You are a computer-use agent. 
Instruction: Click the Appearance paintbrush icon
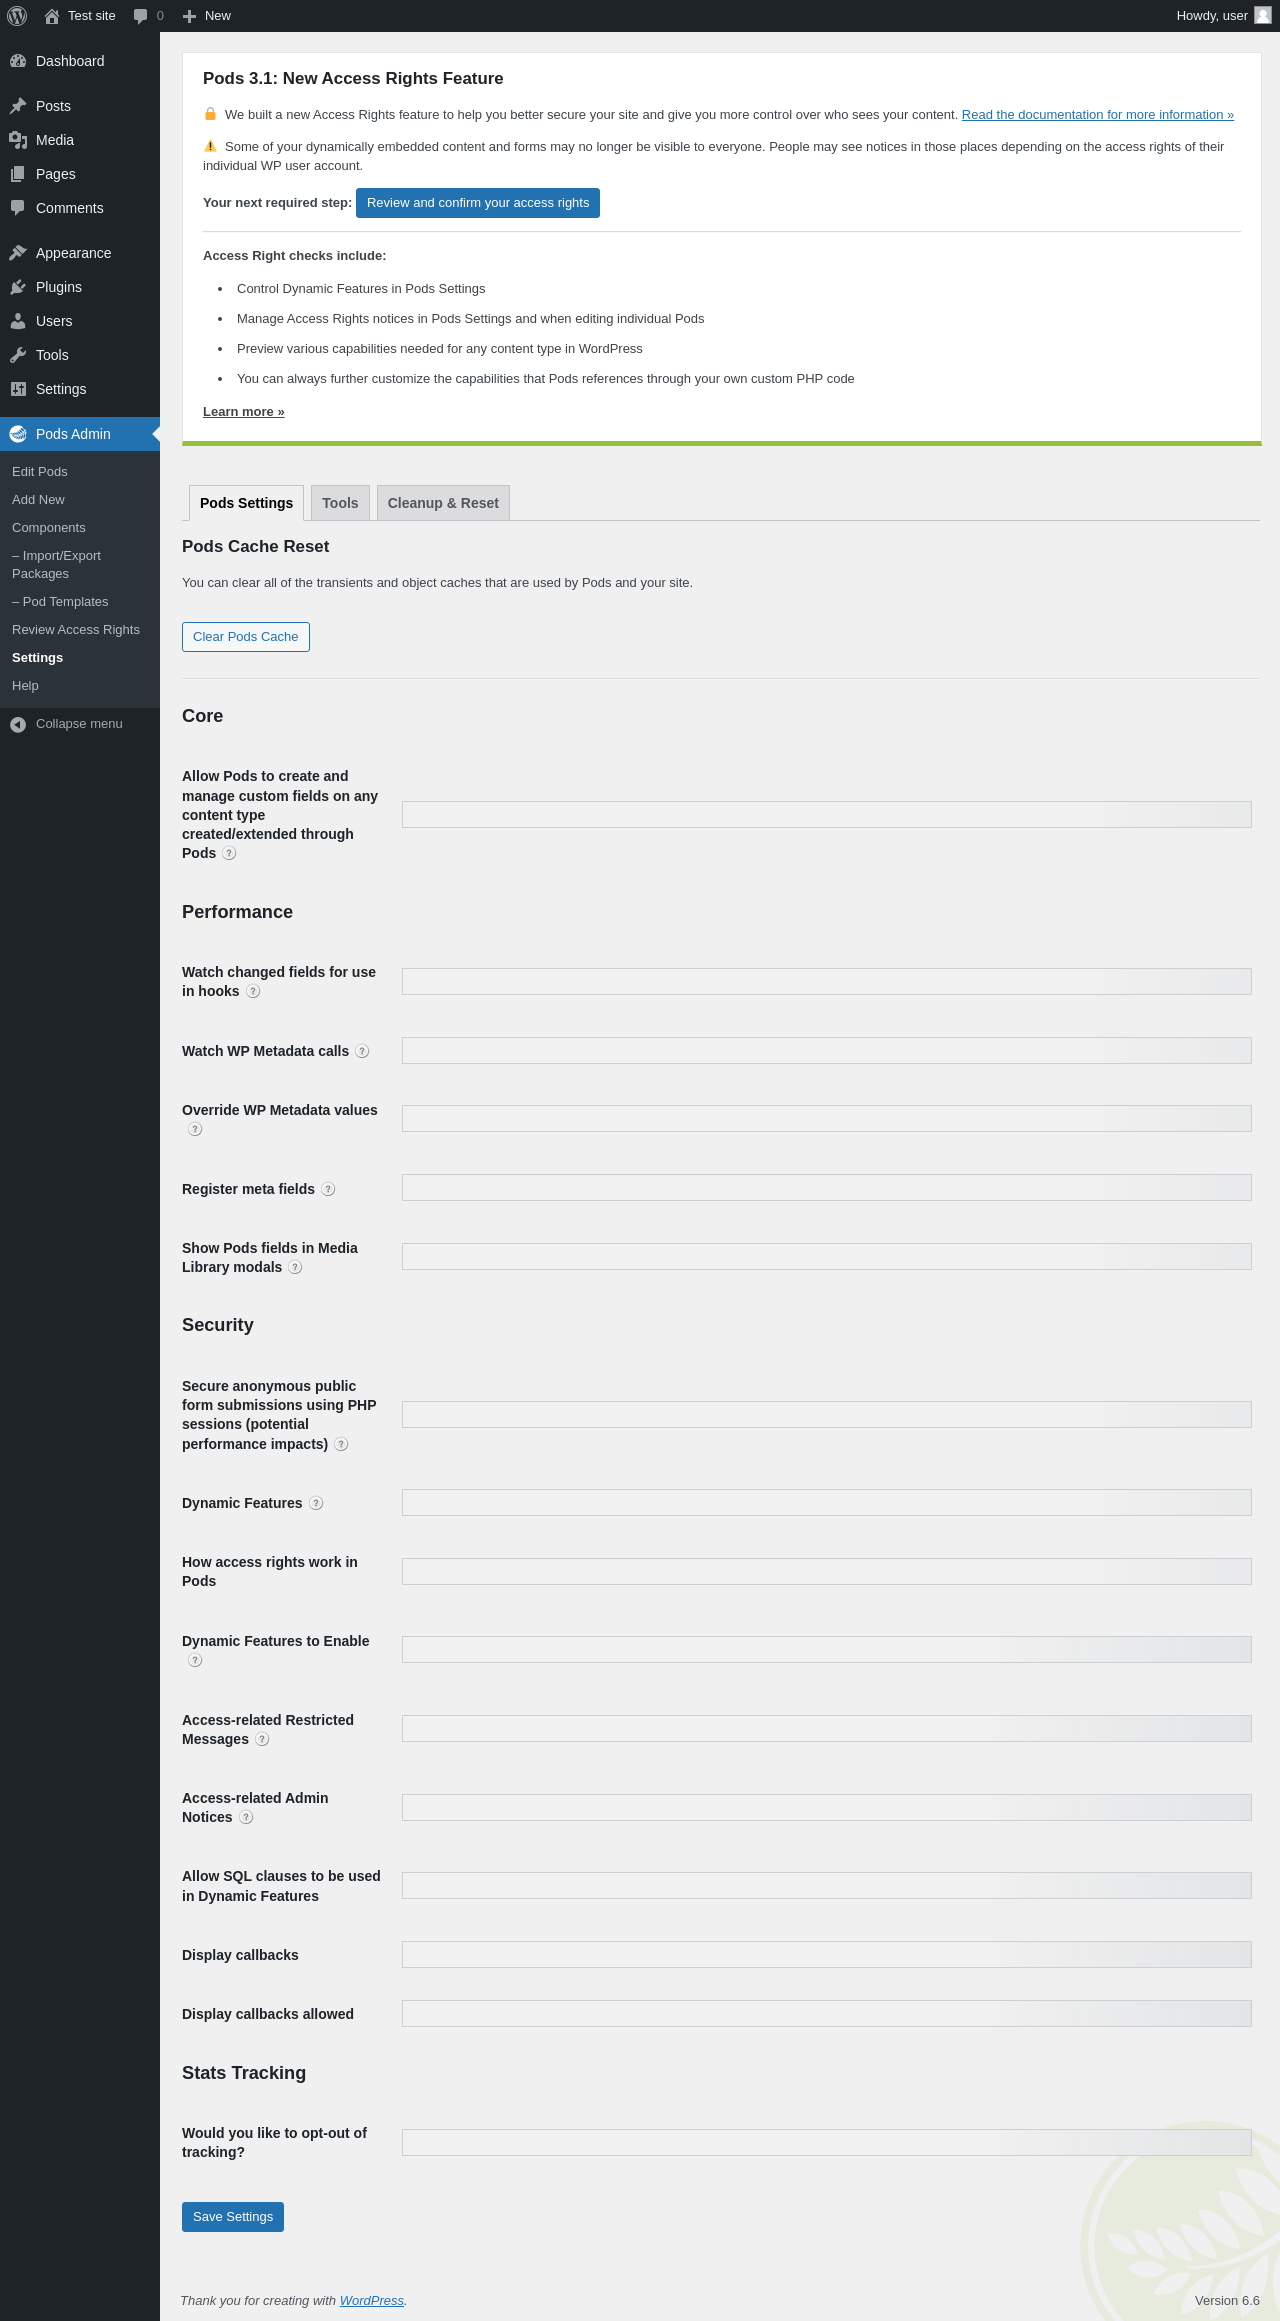18,253
